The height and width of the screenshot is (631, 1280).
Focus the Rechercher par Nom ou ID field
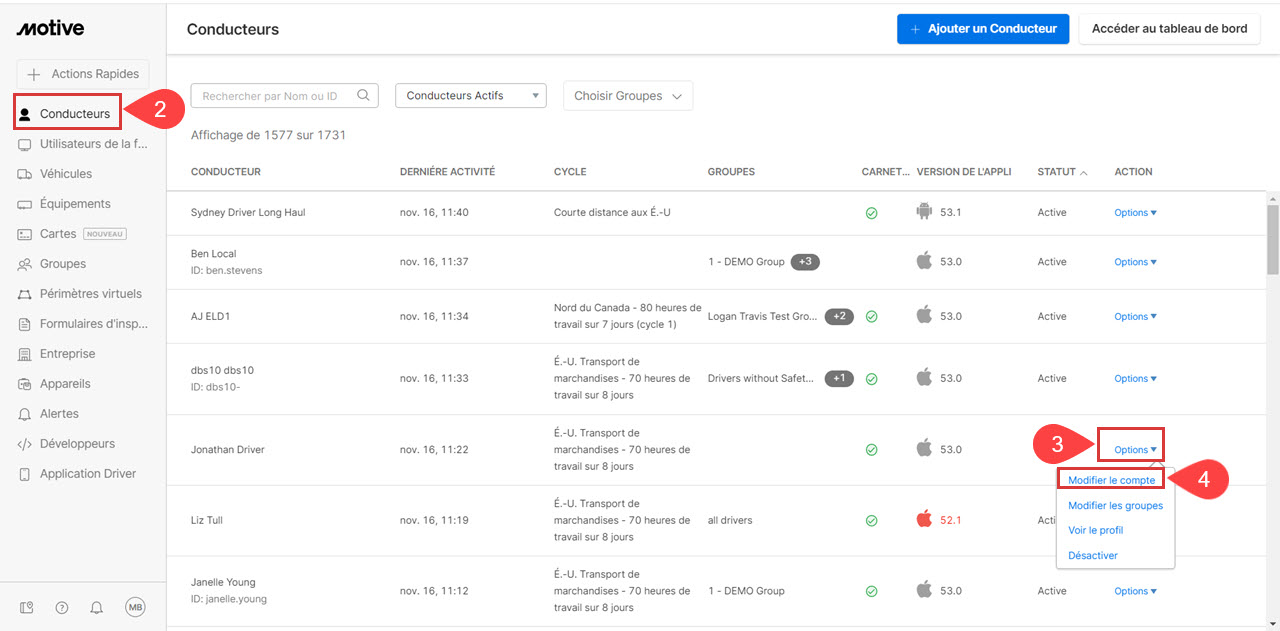tap(285, 96)
